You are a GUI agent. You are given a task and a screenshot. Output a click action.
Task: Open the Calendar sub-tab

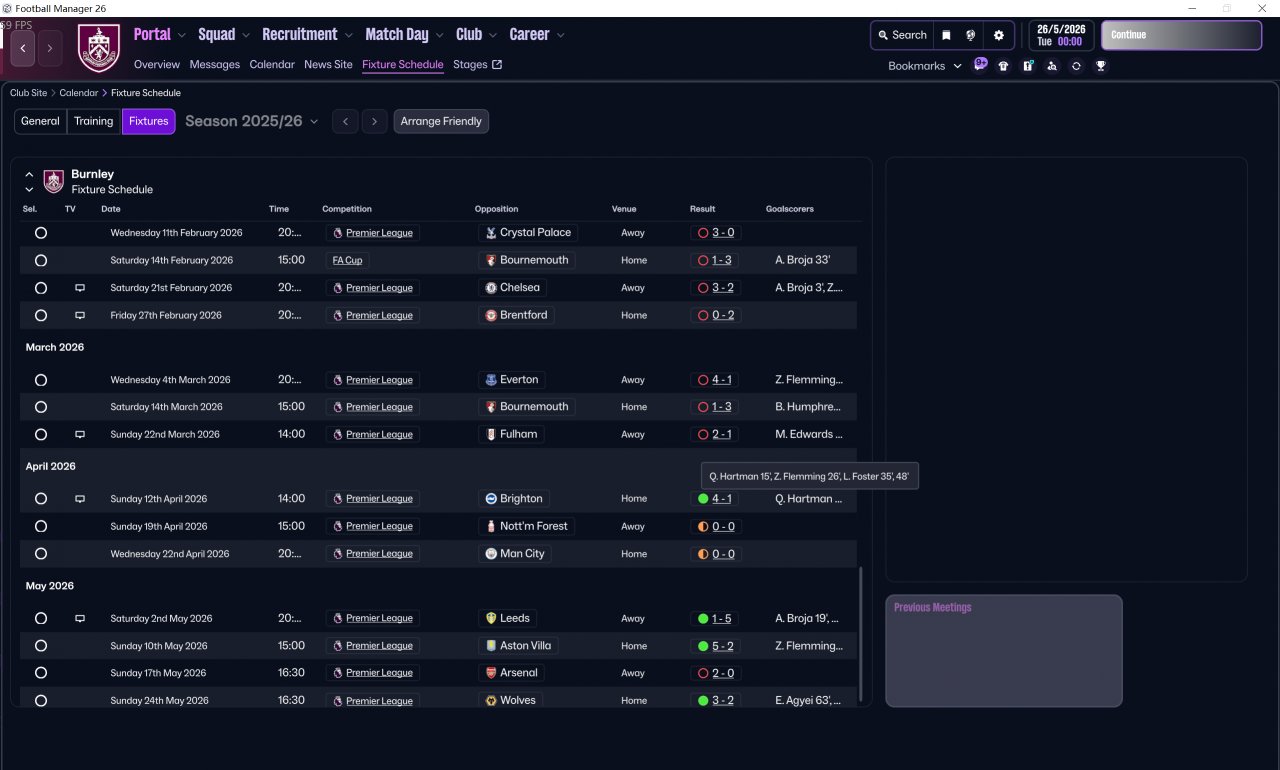coord(272,65)
